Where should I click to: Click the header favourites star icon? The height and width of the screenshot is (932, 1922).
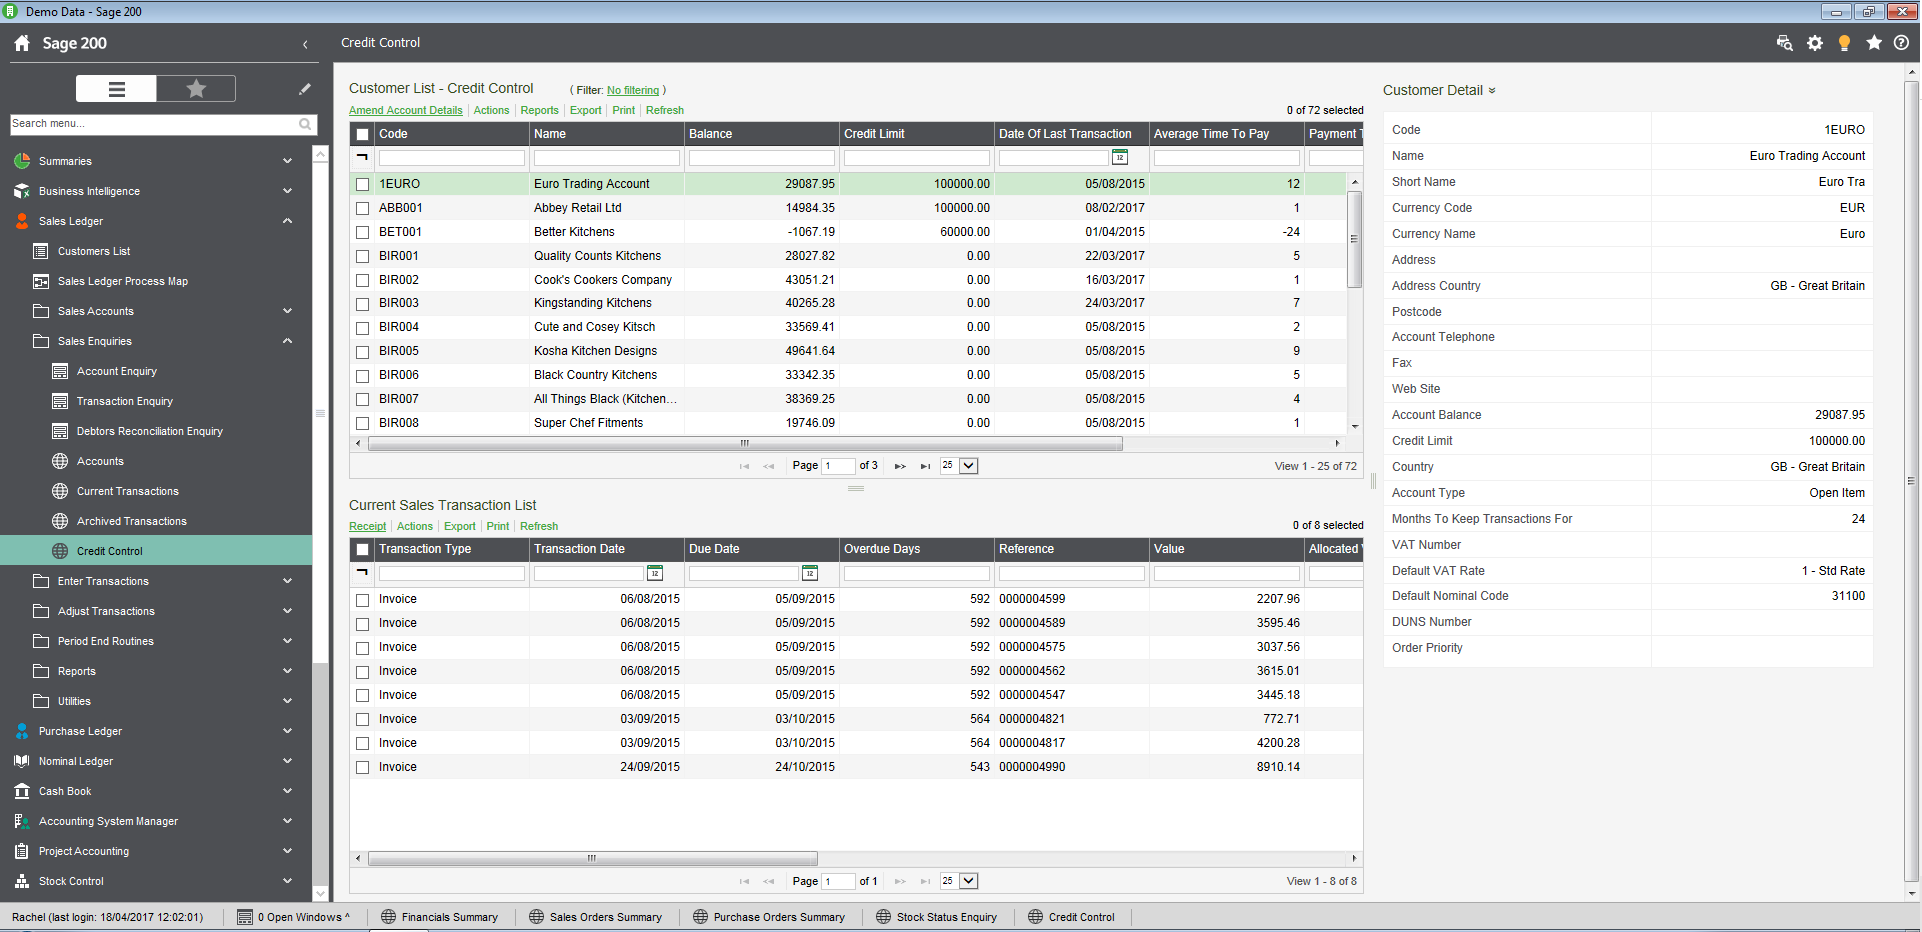tap(1874, 43)
